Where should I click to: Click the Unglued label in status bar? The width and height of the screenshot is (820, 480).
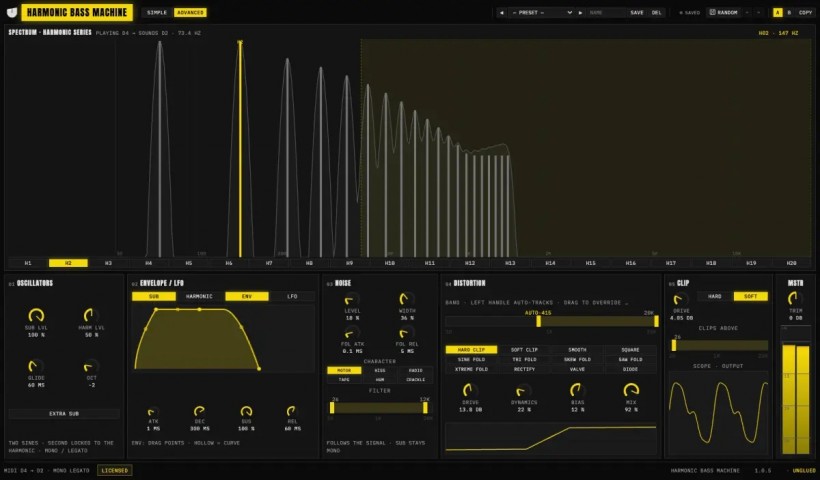[804, 471]
